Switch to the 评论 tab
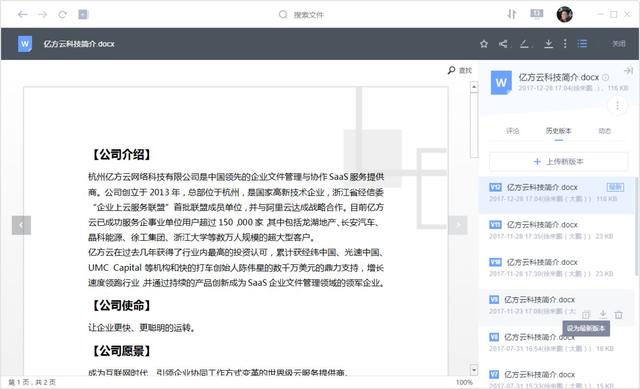640x389 pixels. [x=513, y=131]
